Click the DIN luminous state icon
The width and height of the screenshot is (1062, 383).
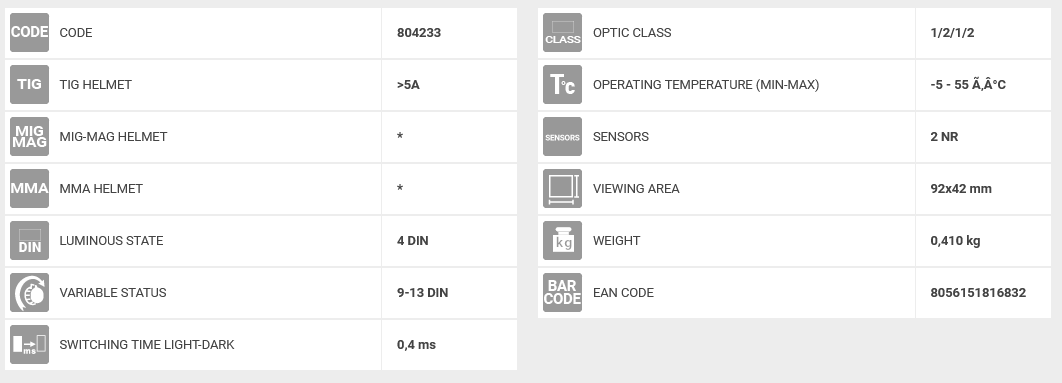click(29, 241)
